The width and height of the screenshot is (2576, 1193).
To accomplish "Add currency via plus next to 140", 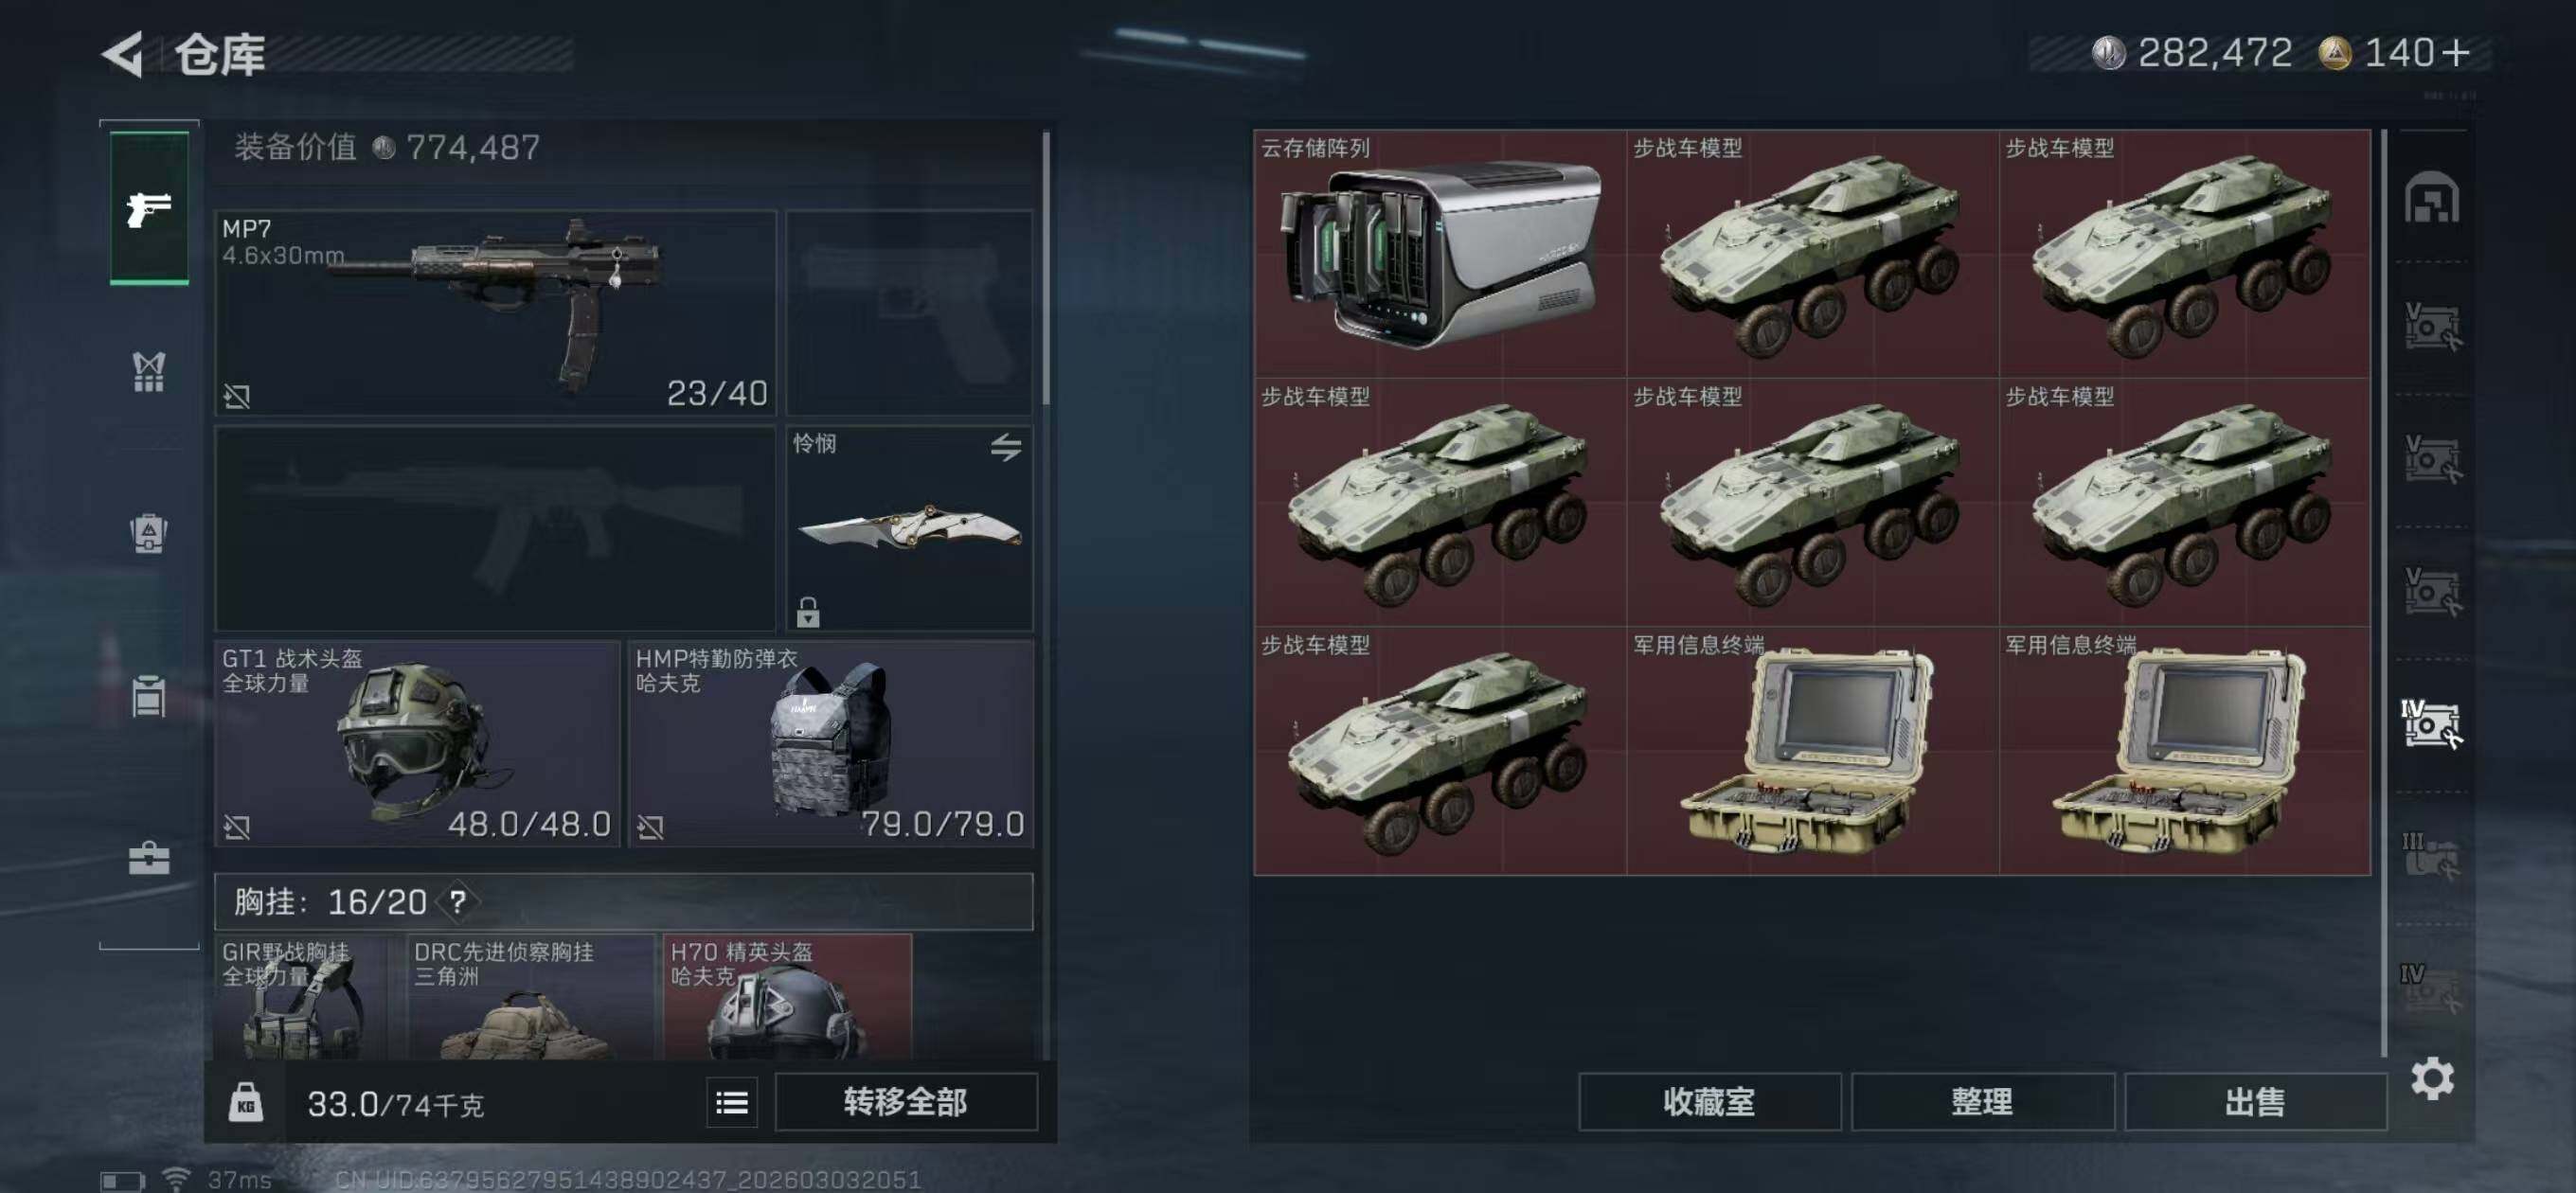I will click(2453, 52).
